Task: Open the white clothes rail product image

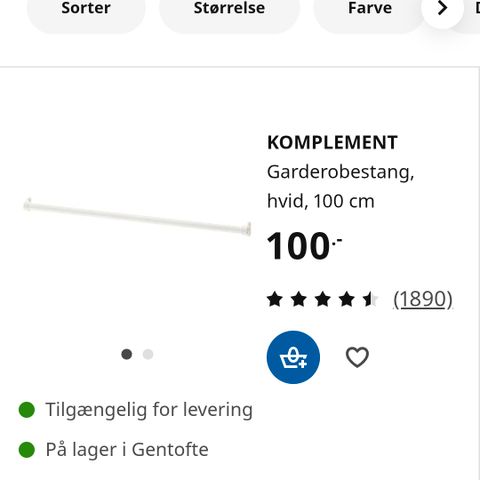Action: tap(137, 217)
